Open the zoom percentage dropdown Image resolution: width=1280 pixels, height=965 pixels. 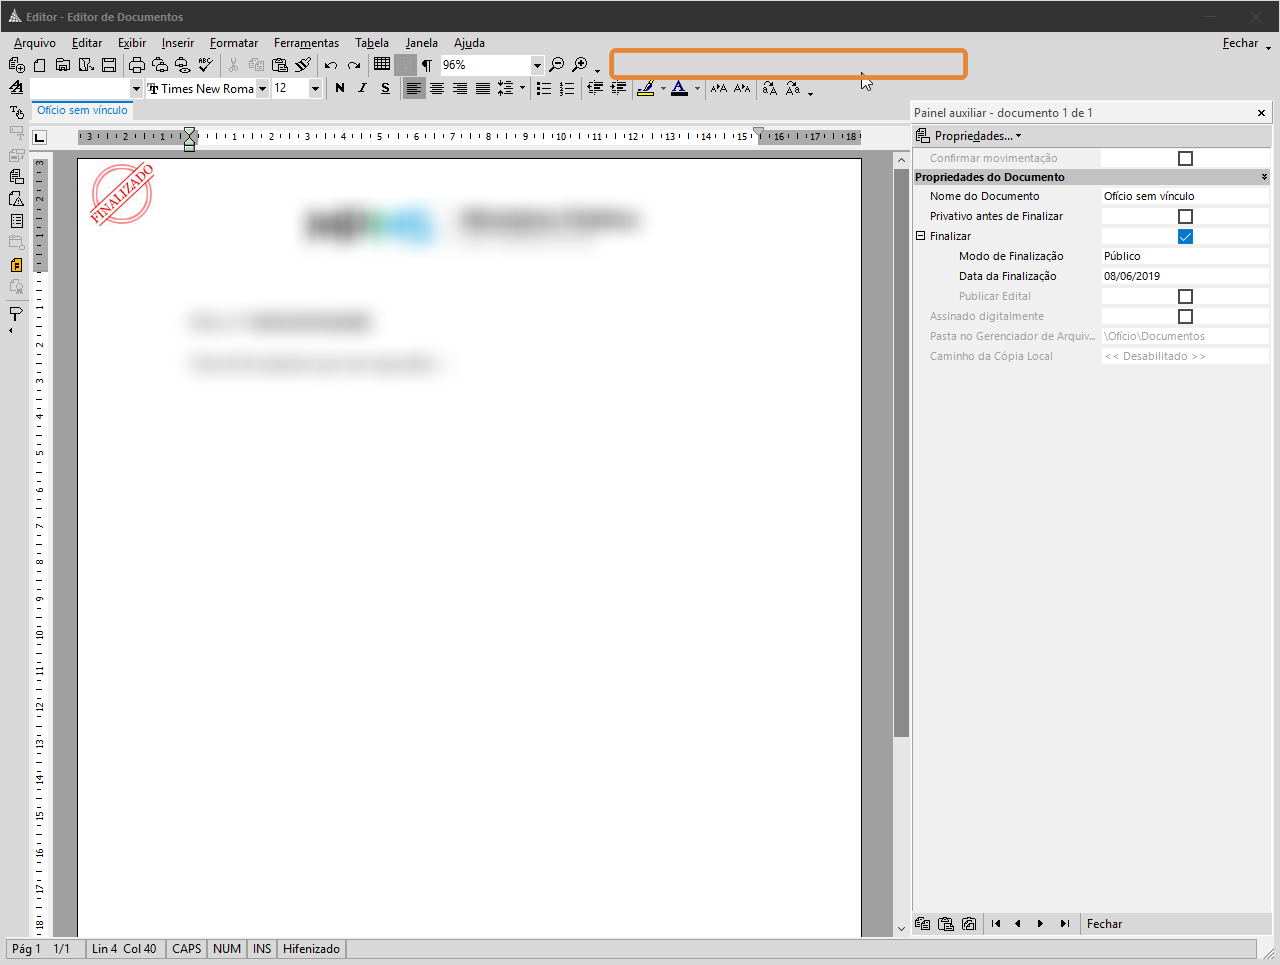point(537,65)
